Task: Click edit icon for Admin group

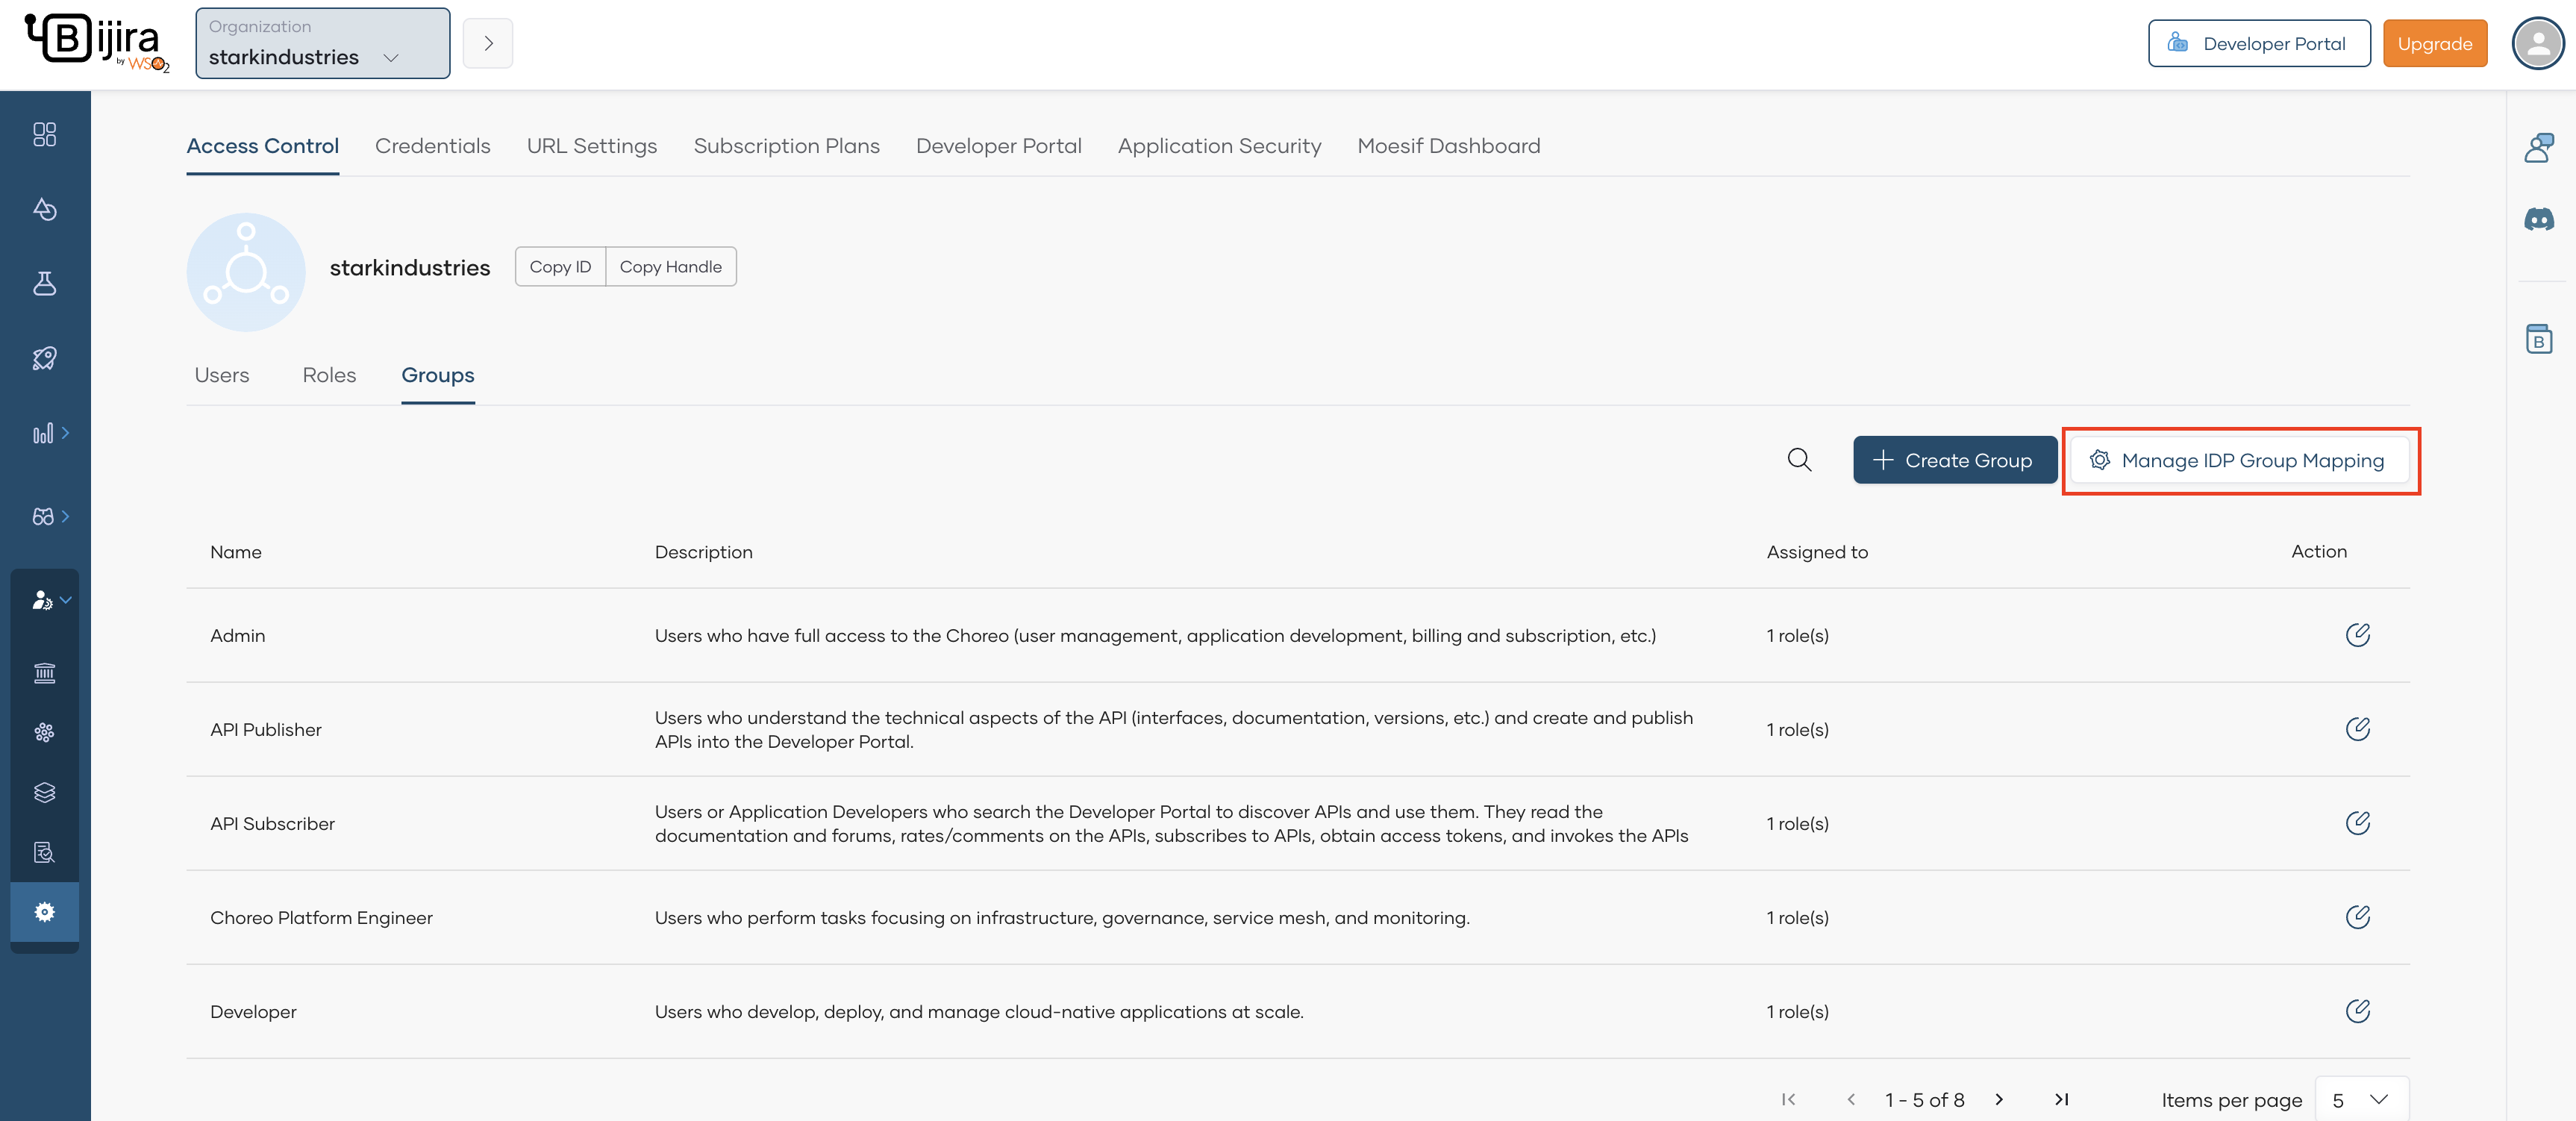Action: click(2357, 635)
